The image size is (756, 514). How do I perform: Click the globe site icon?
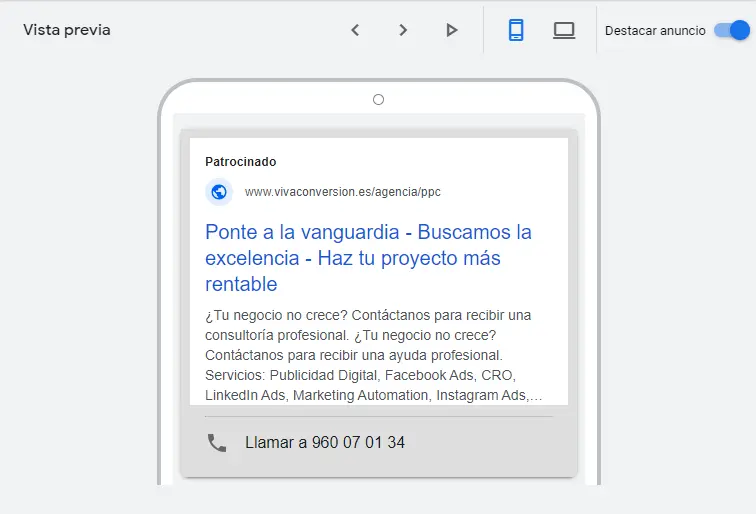click(x=219, y=192)
